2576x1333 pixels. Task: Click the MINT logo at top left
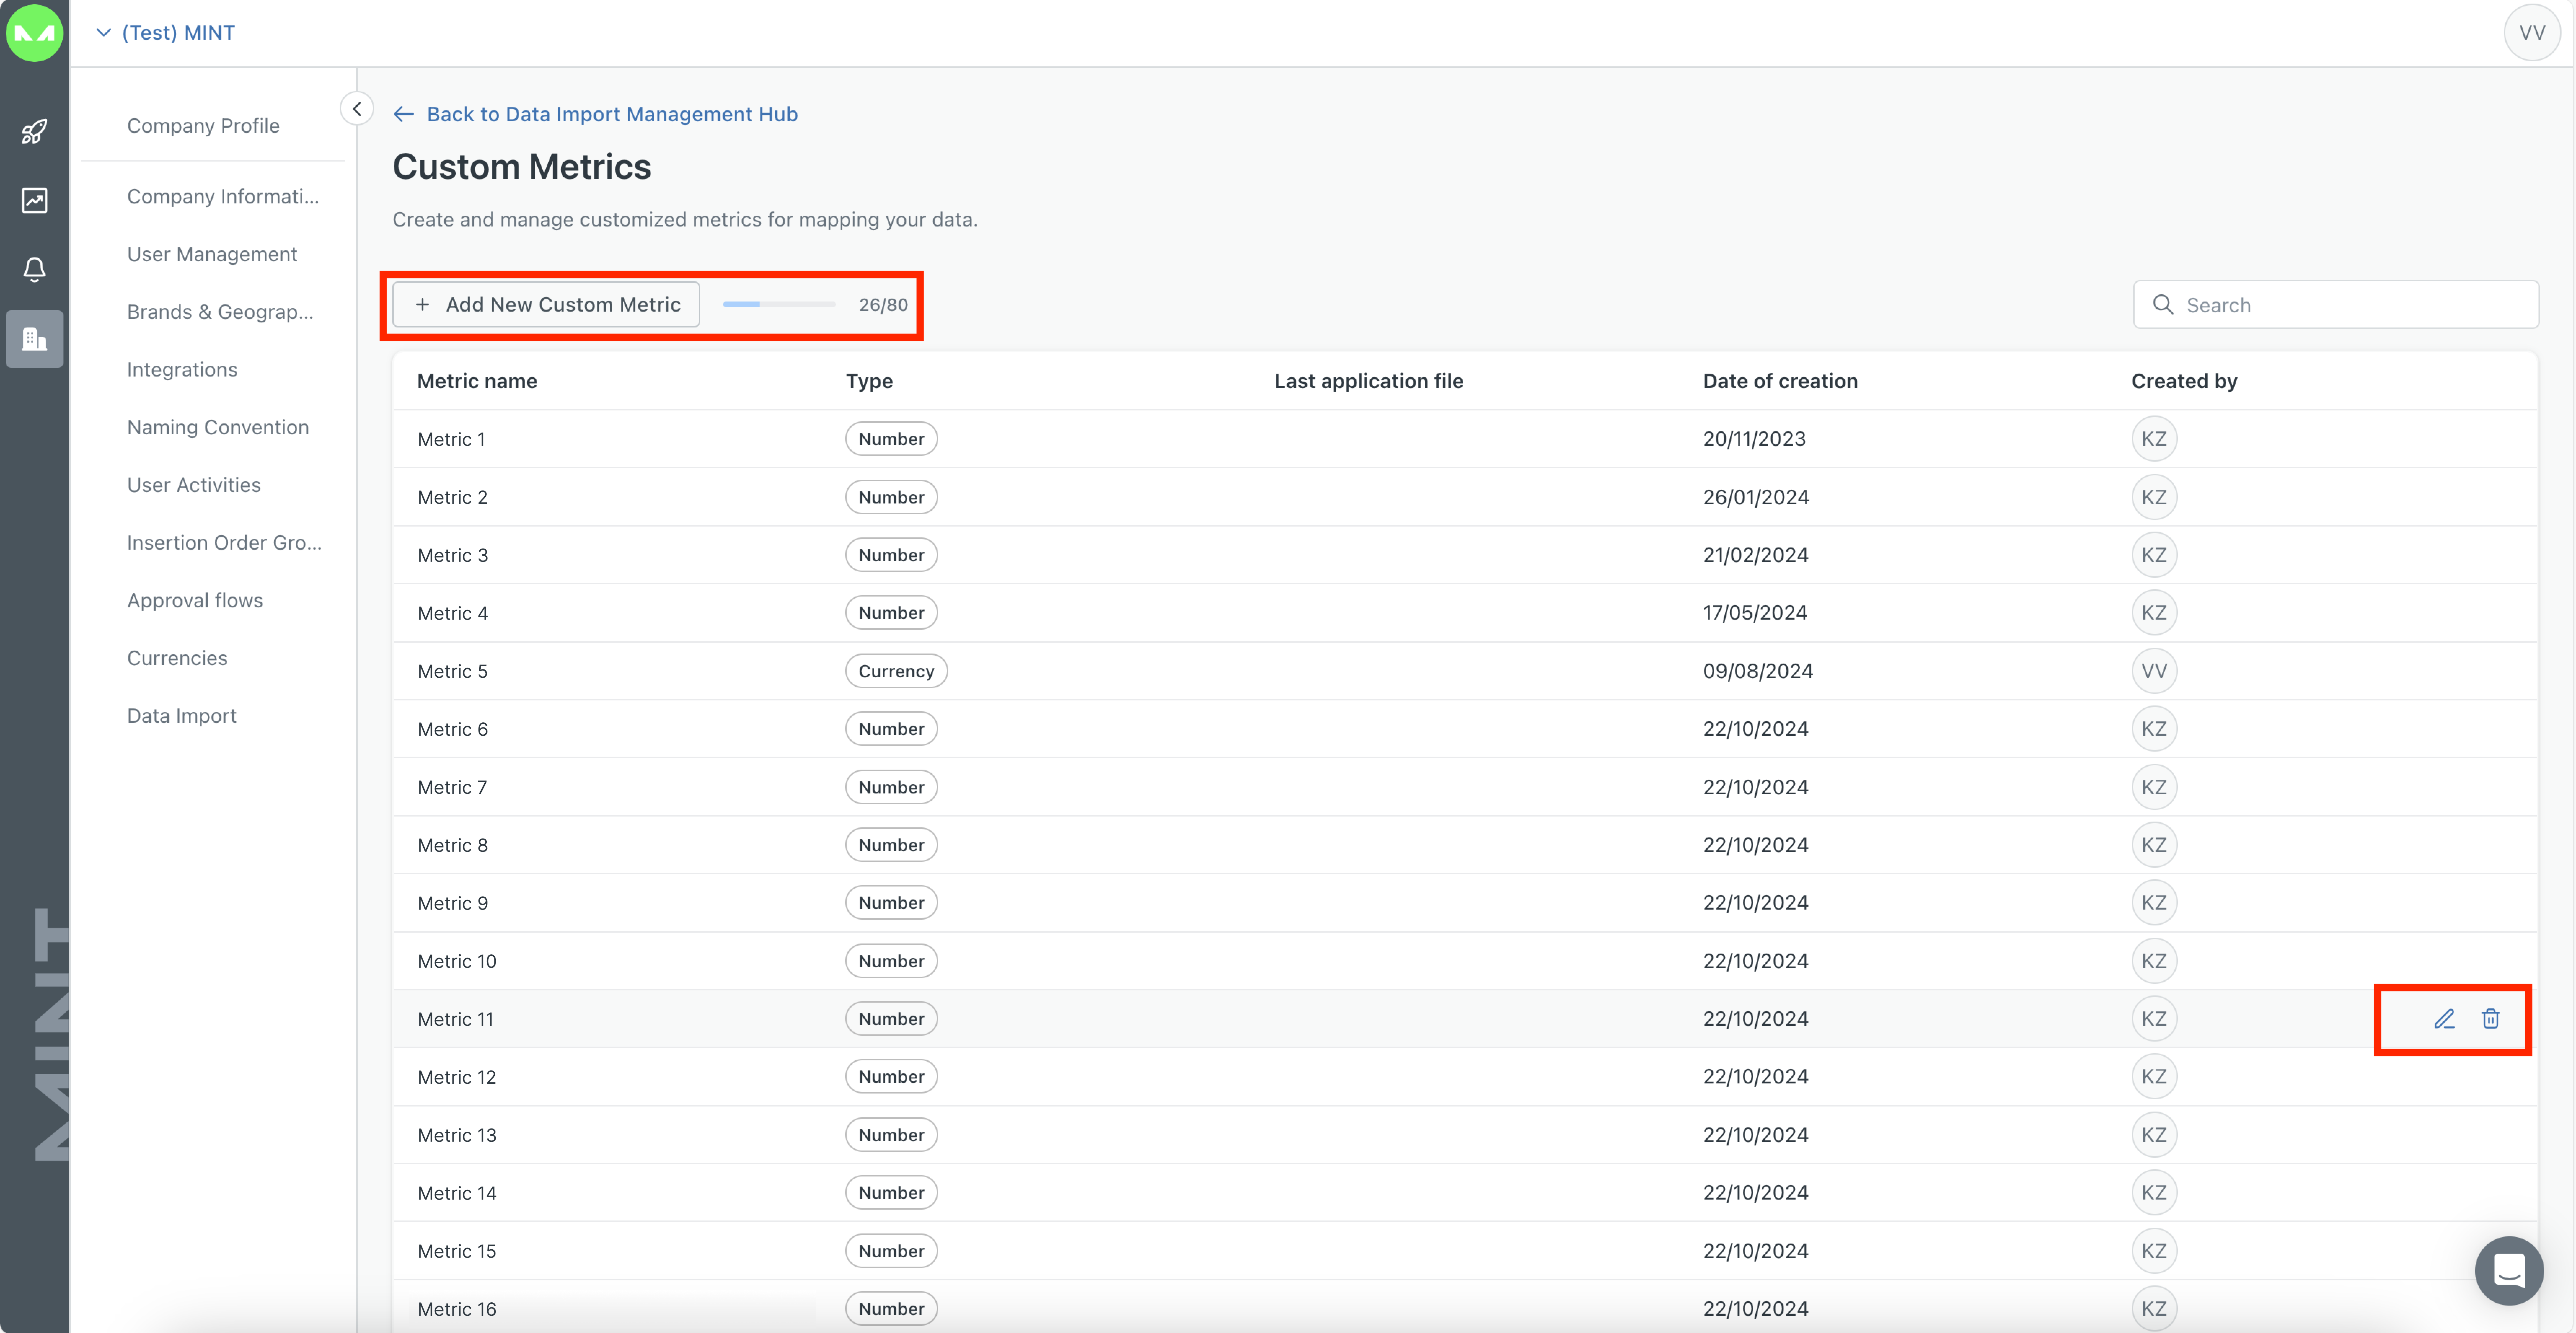[x=34, y=32]
